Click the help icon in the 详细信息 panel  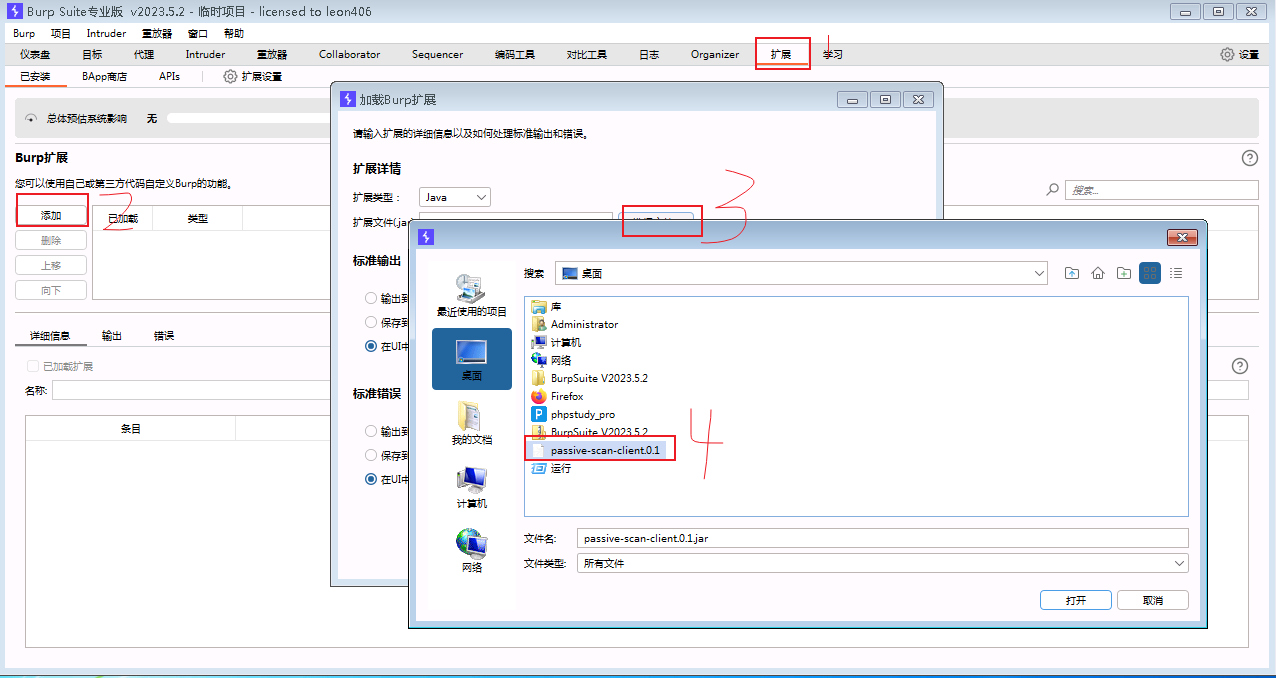1240,366
